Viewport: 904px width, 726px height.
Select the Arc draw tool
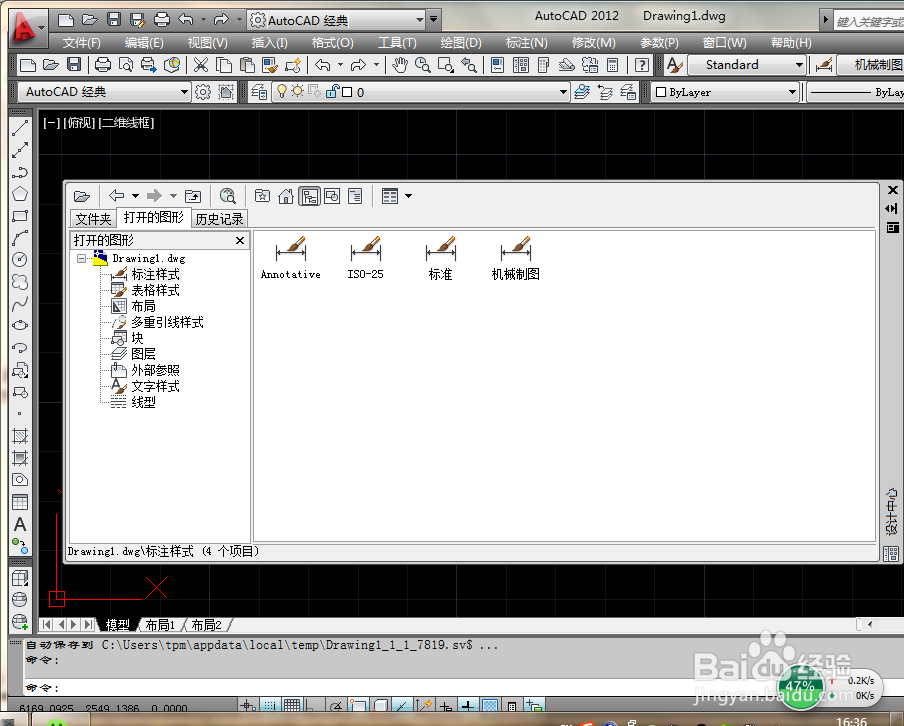coord(20,238)
